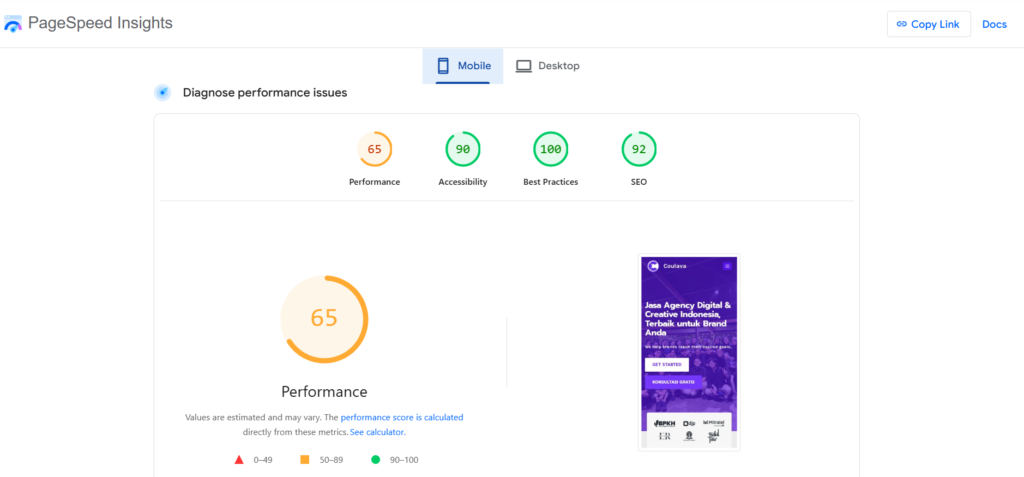The height and width of the screenshot is (477, 1024).
Task: Click the orange square 50–89 legend icon
Action: [x=304, y=460]
